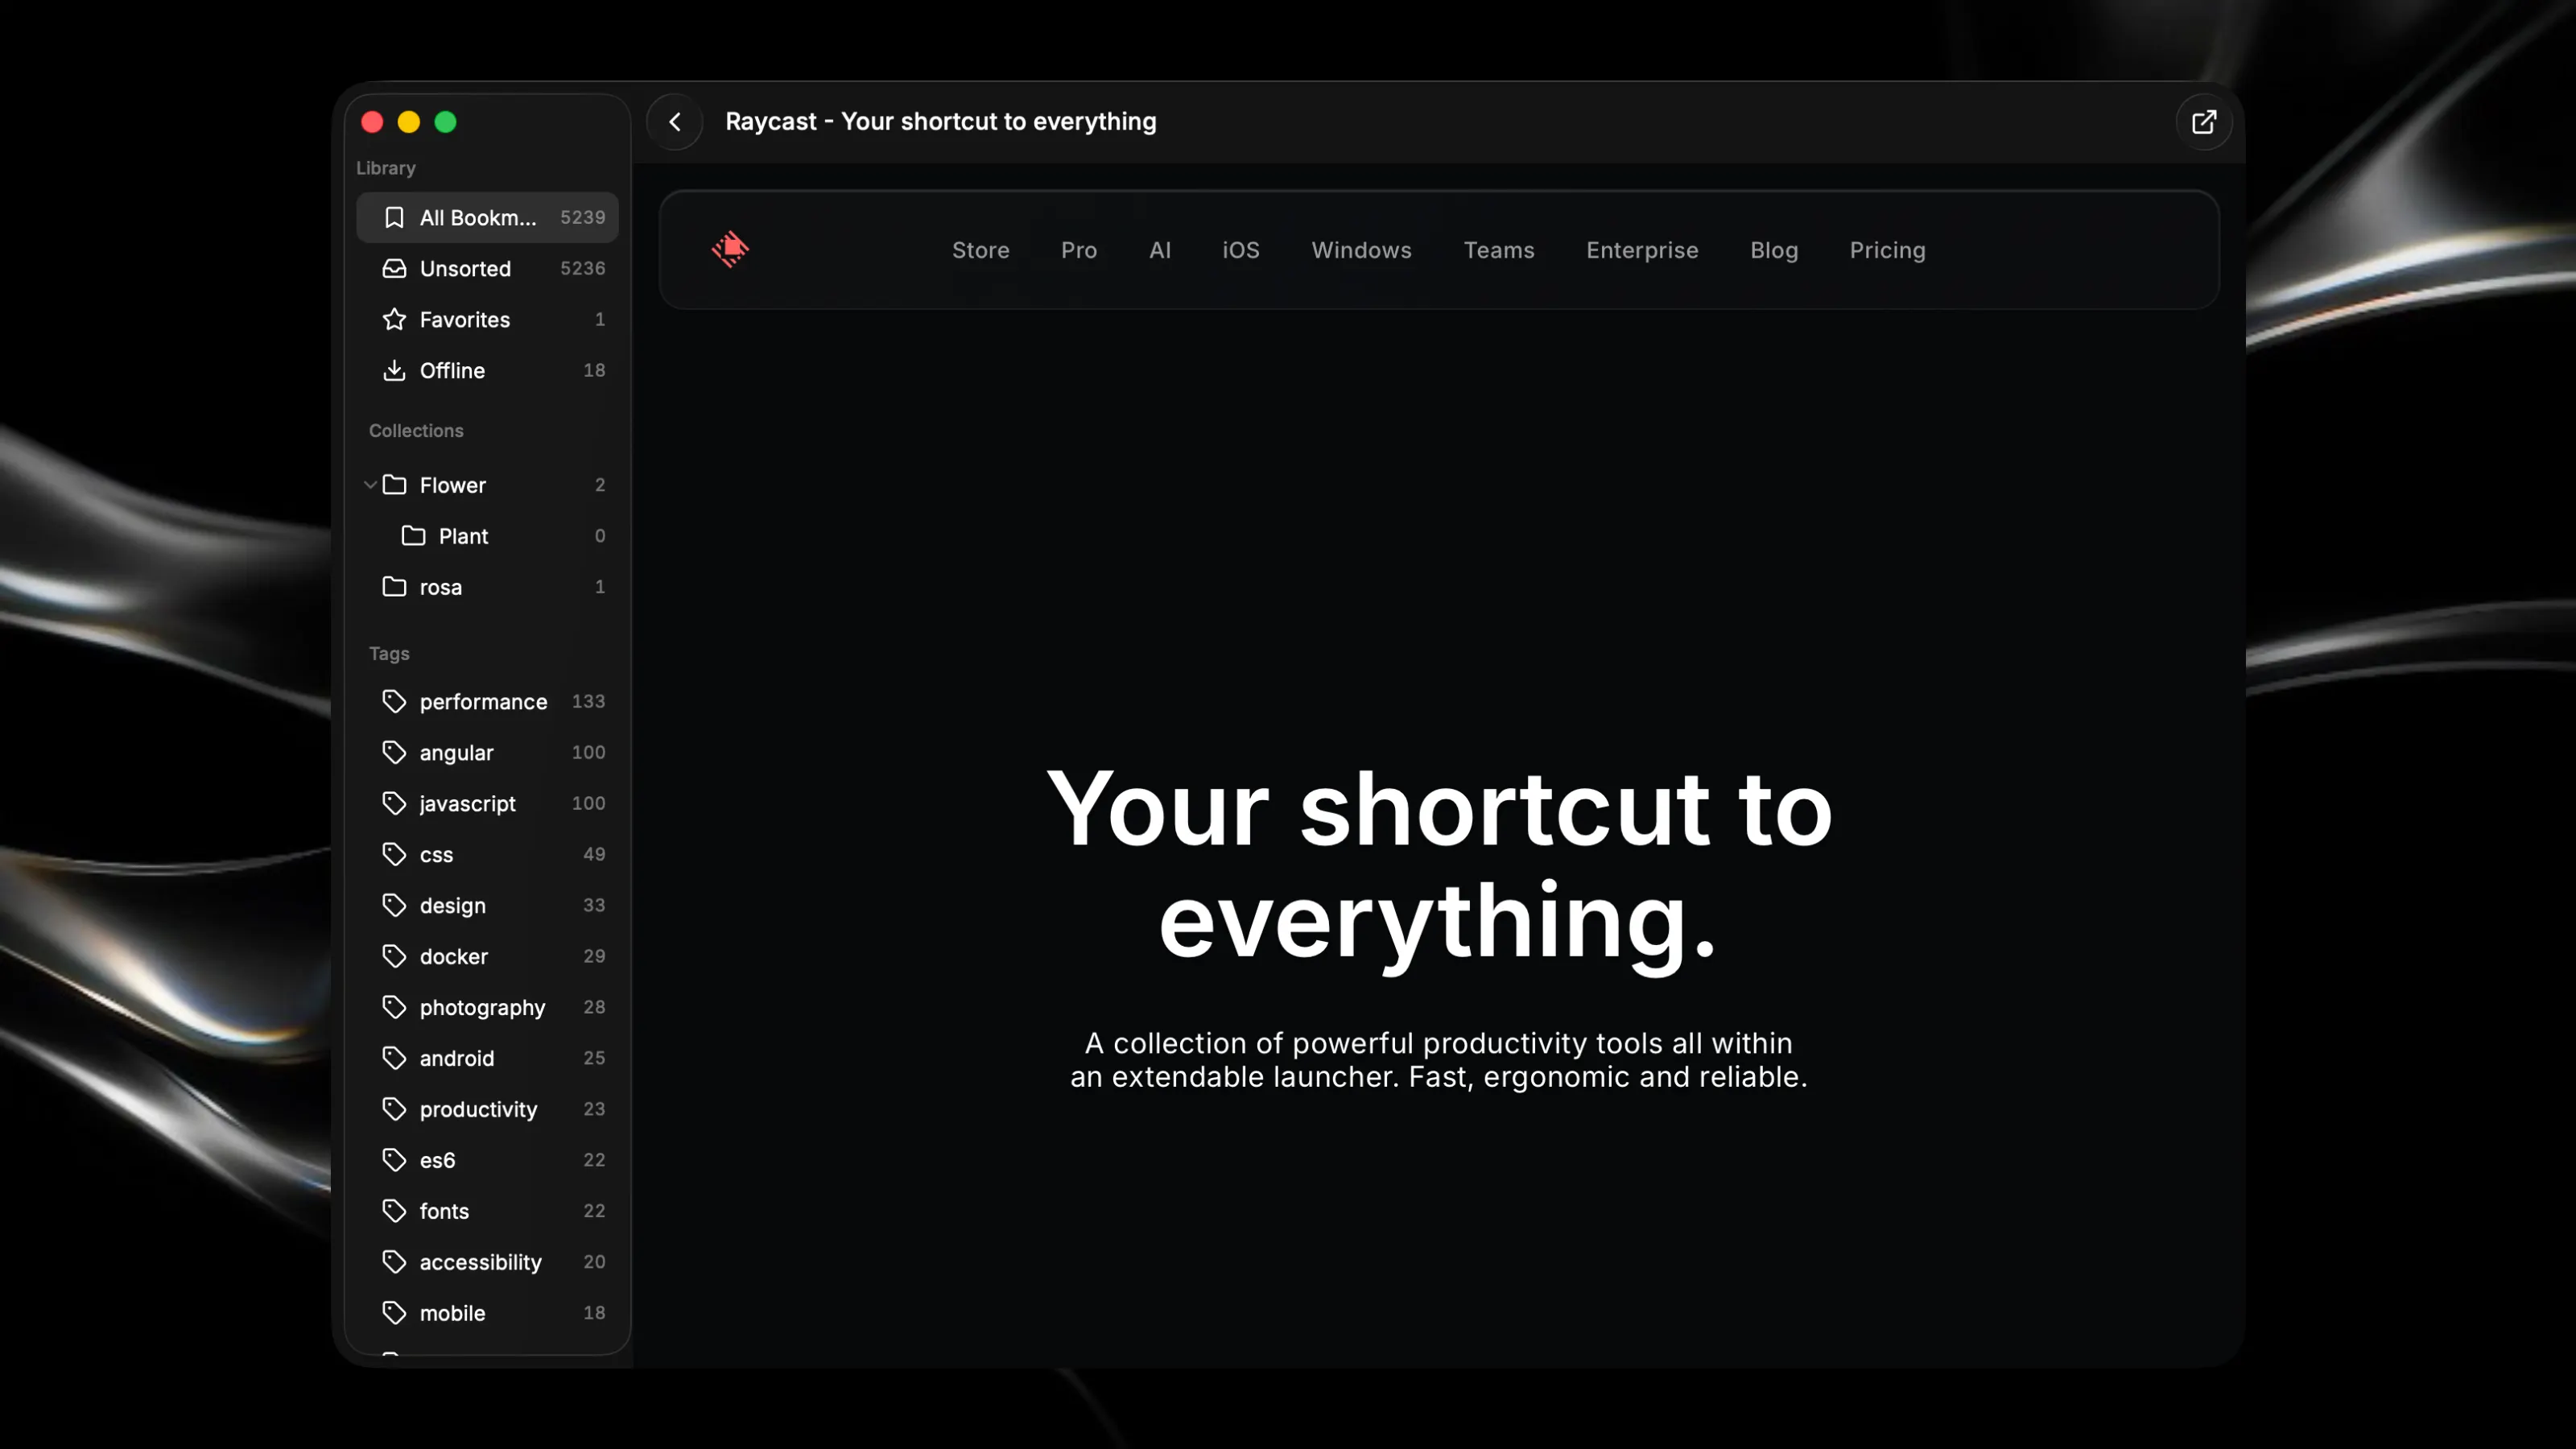Click the android tag icon
The width and height of the screenshot is (2576, 1449).
coord(394,1058)
